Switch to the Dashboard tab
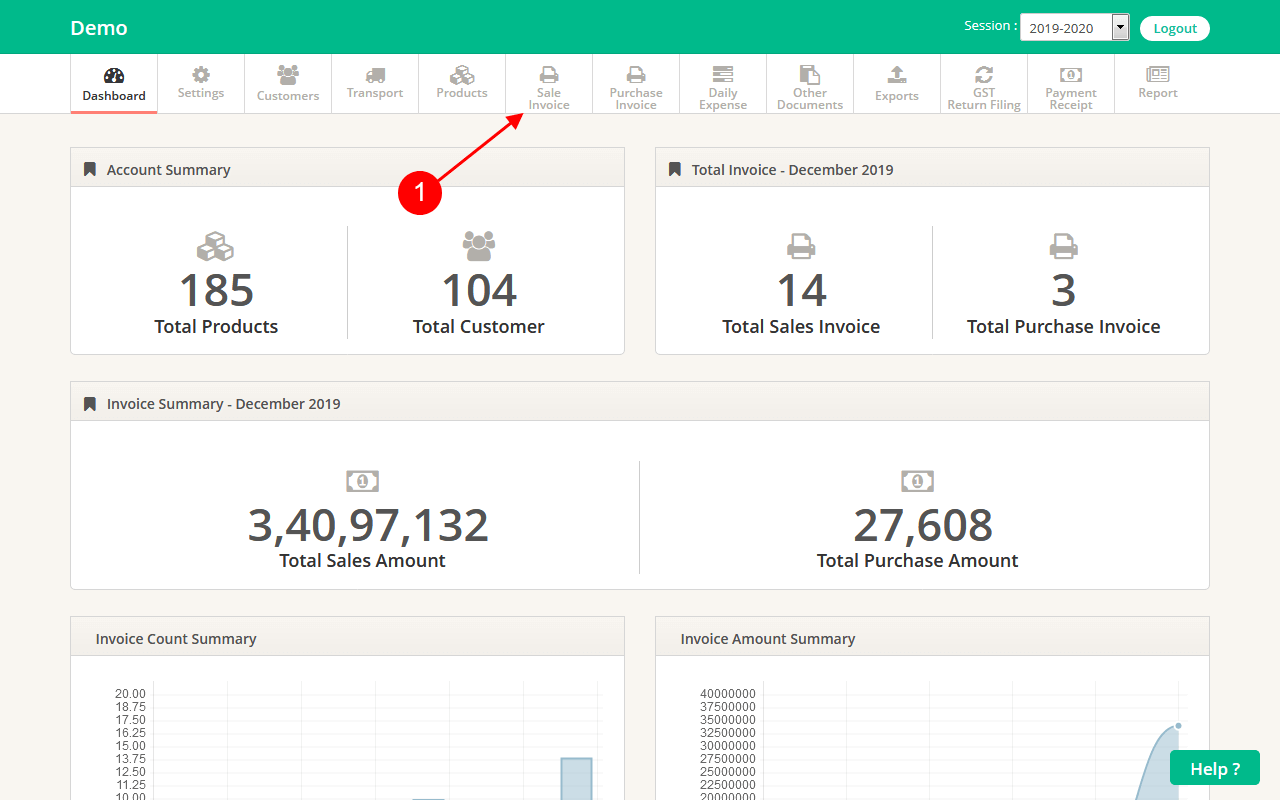The height and width of the screenshot is (800, 1280). pos(114,85)
